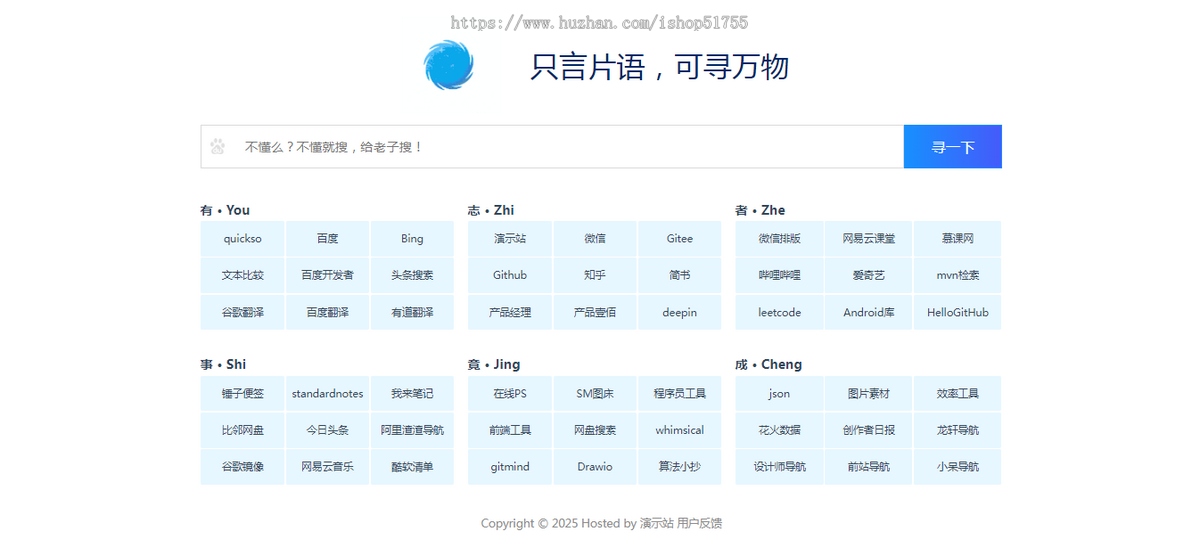This screenshot has width=1200, height=556.
Task: Open the 创作者日报 link
Action: tap(869, 430)
